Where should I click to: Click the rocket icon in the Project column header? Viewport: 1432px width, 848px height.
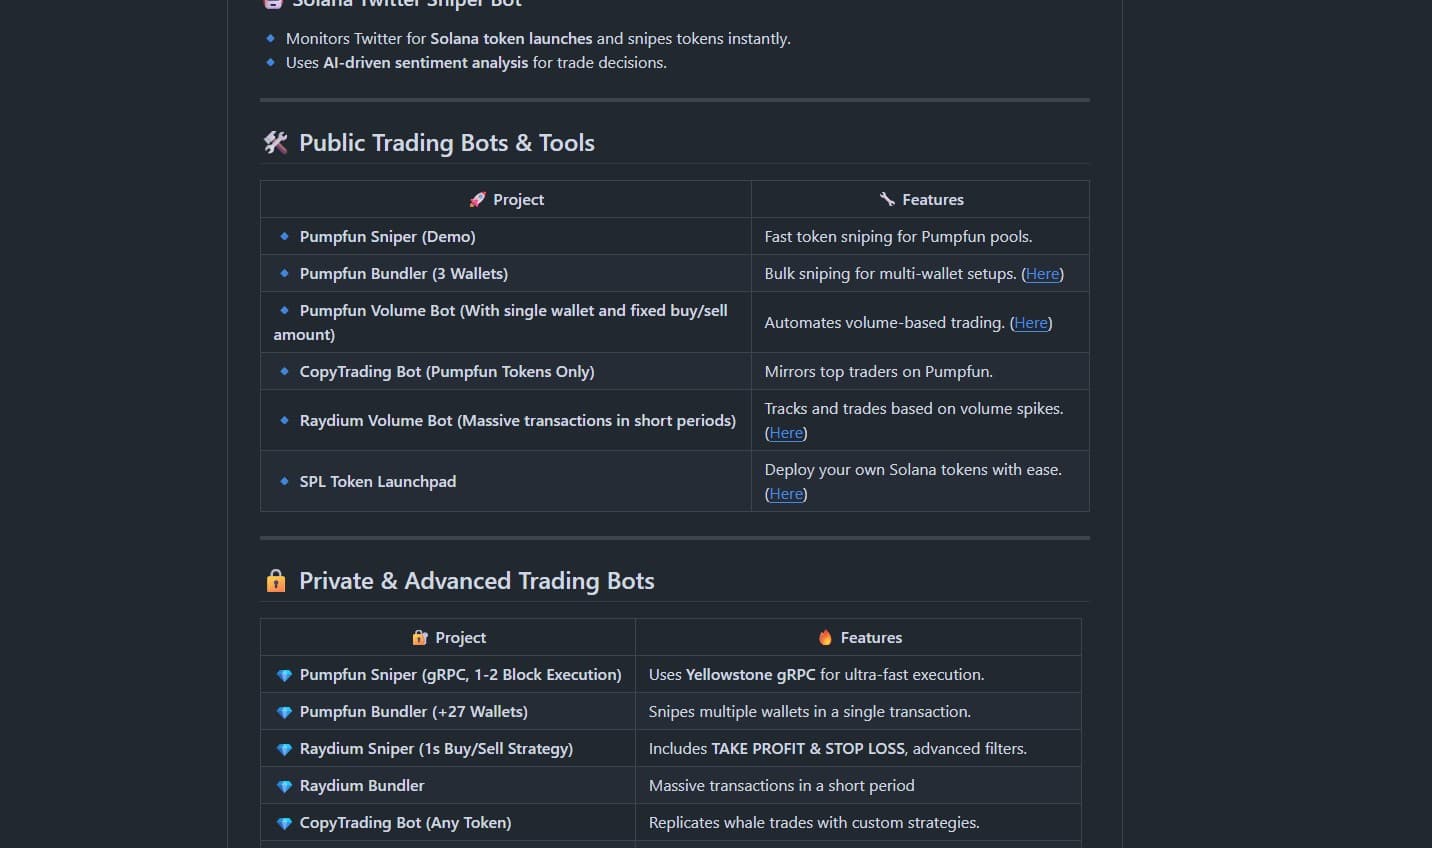(477, 199)
